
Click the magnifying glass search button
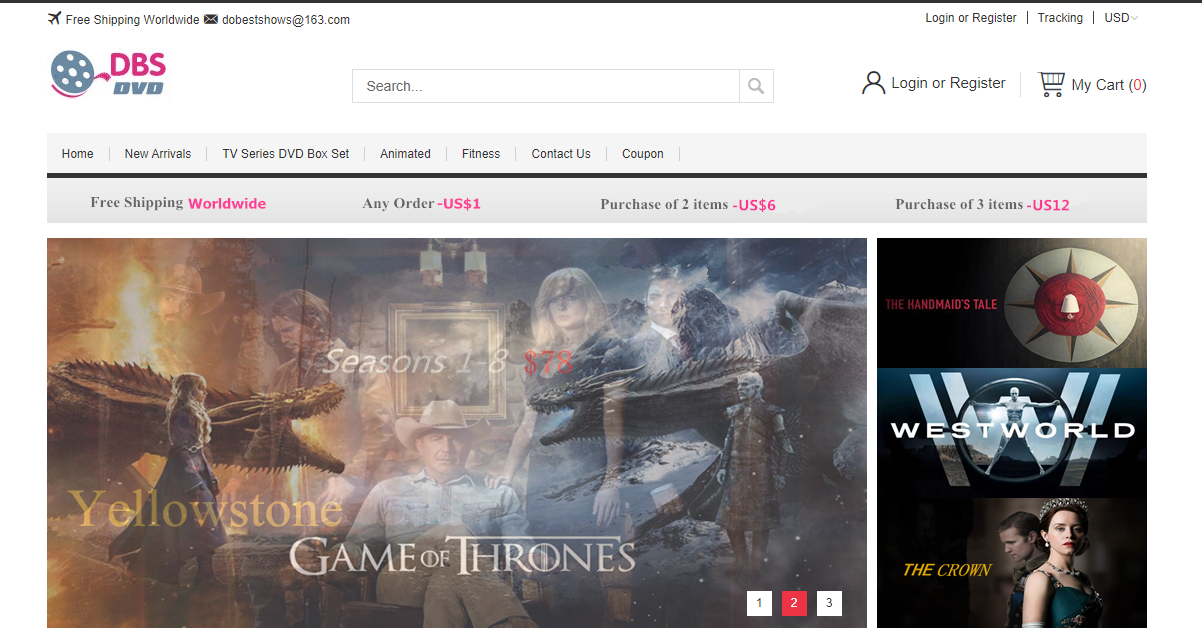point(756,86)
